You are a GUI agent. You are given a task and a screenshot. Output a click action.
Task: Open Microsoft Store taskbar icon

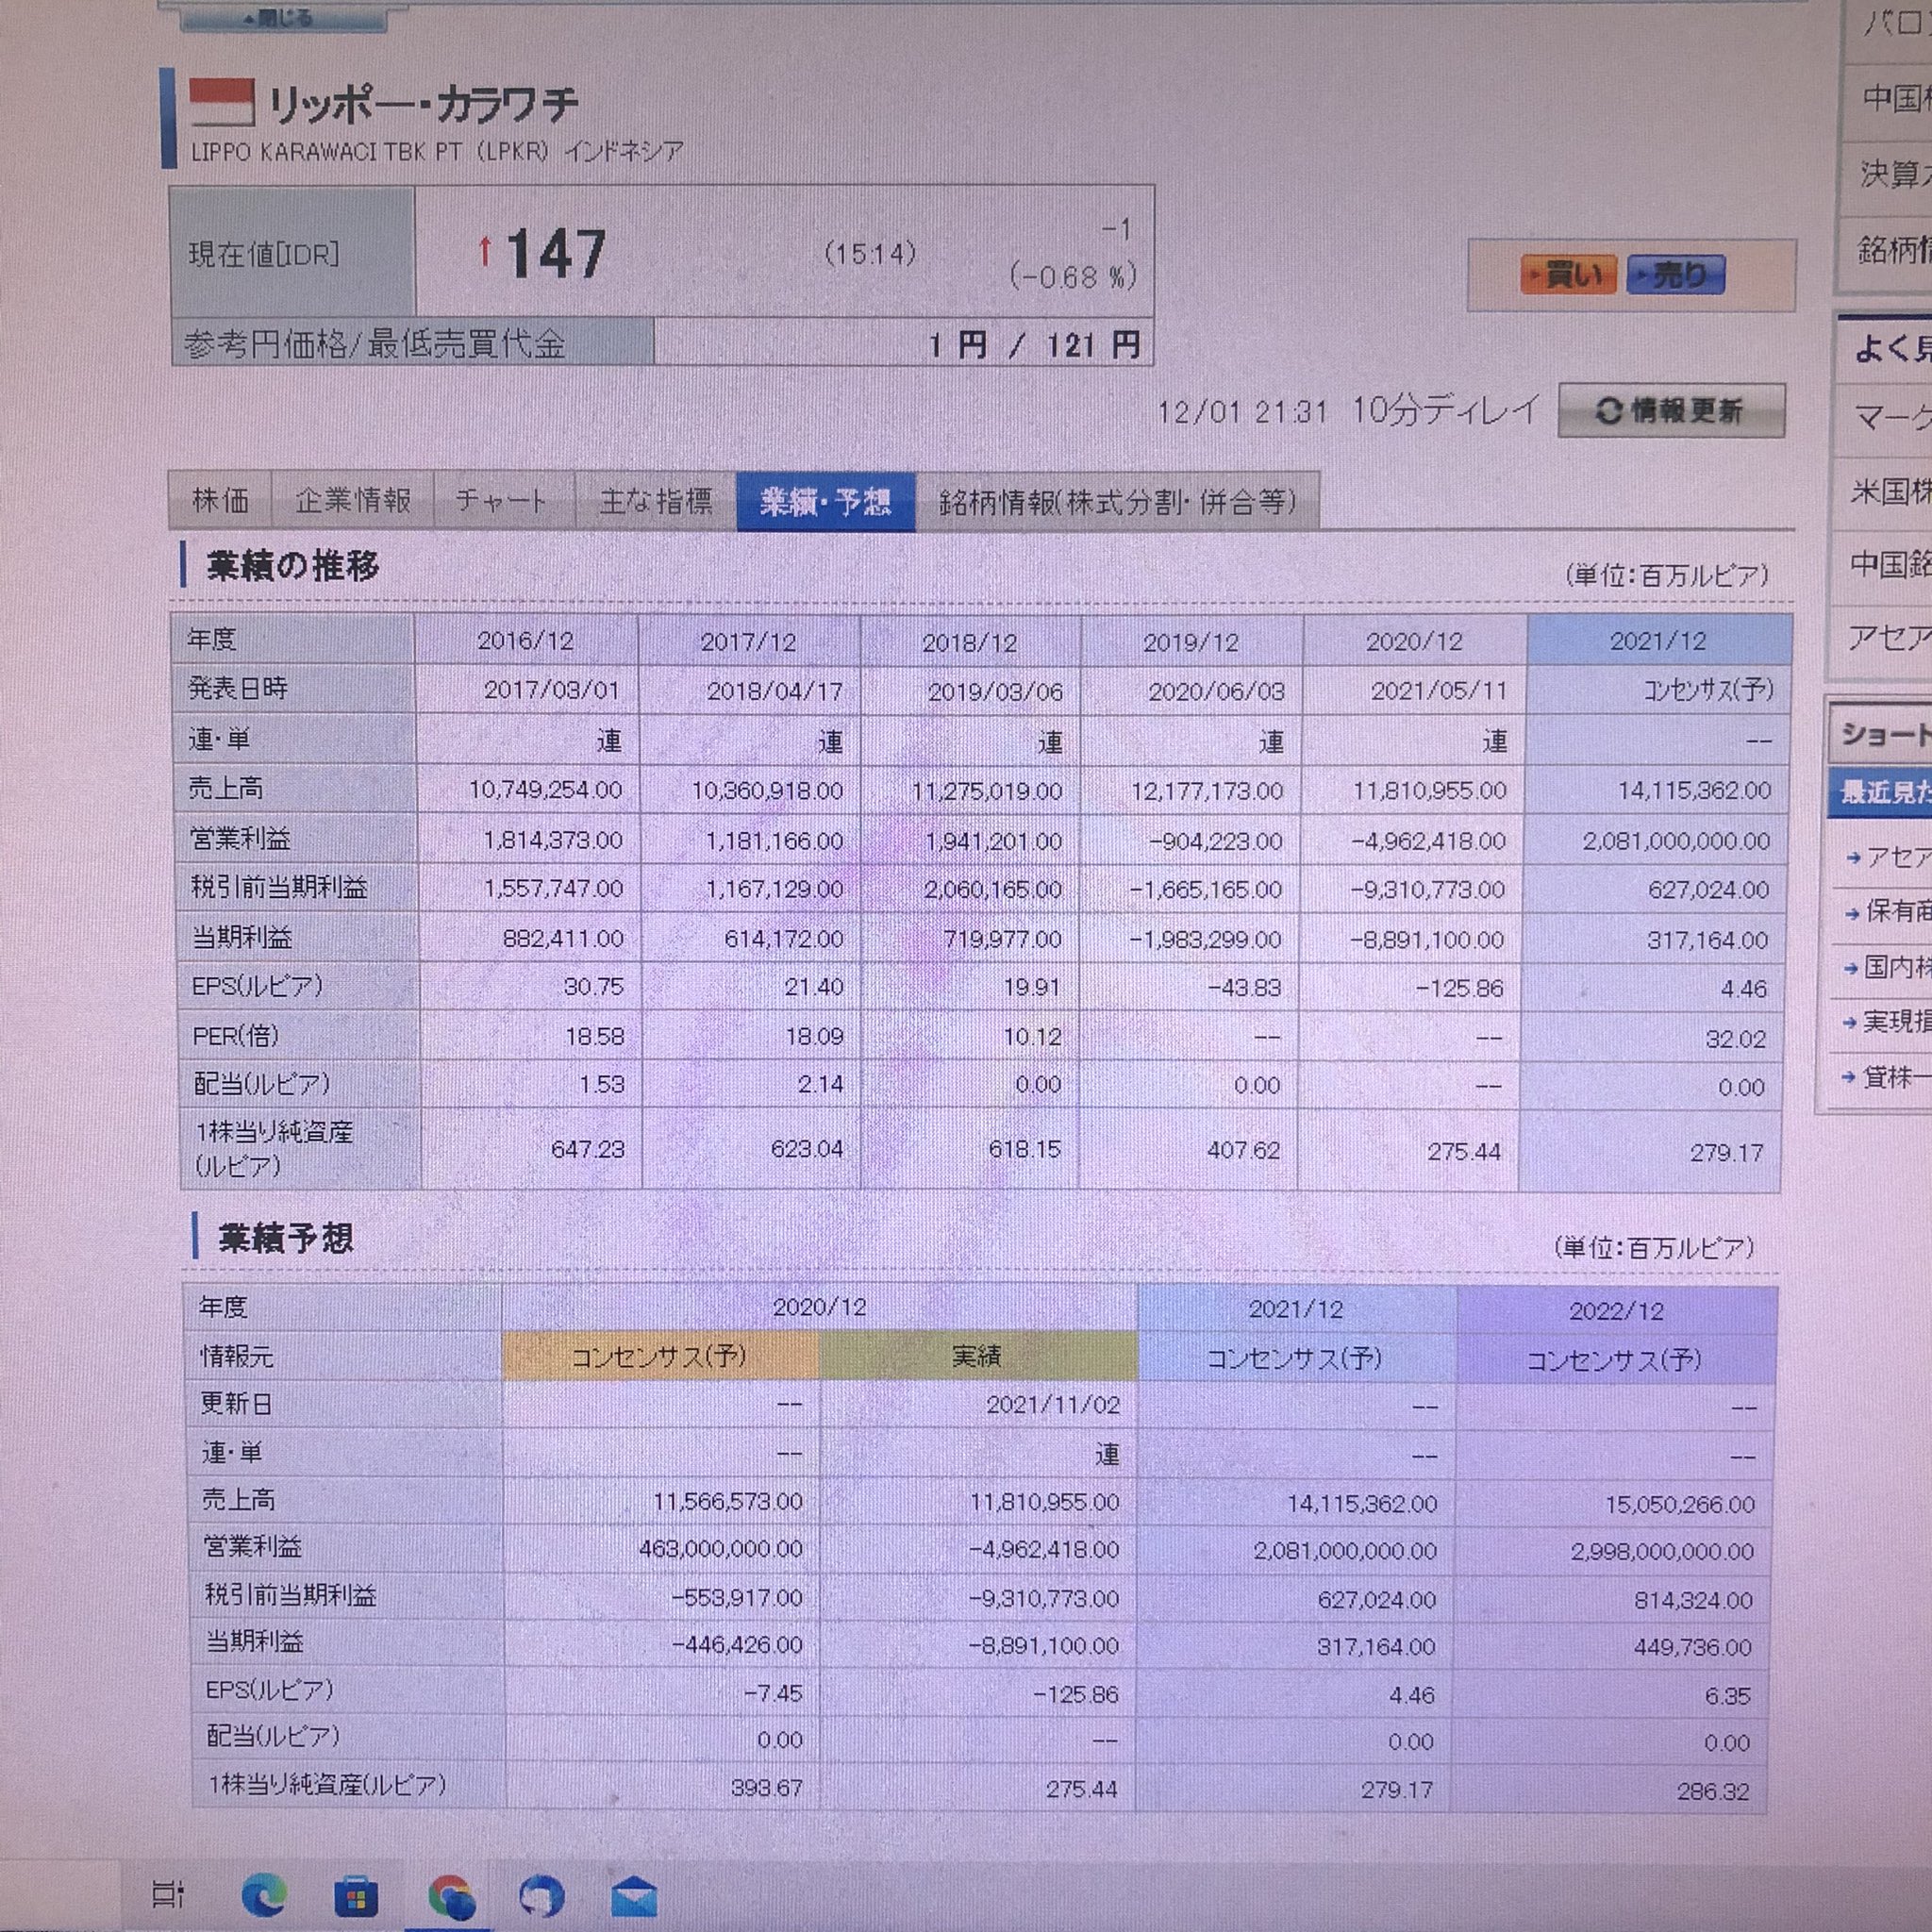[x=355, y=1895]
